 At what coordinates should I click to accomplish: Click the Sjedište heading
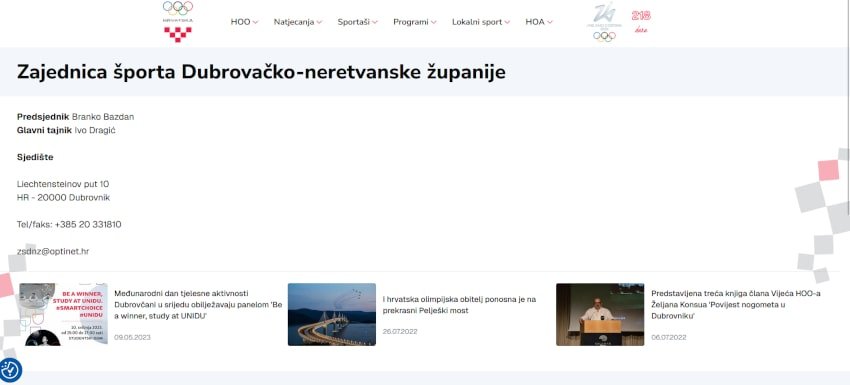click(x=35, y=157)
